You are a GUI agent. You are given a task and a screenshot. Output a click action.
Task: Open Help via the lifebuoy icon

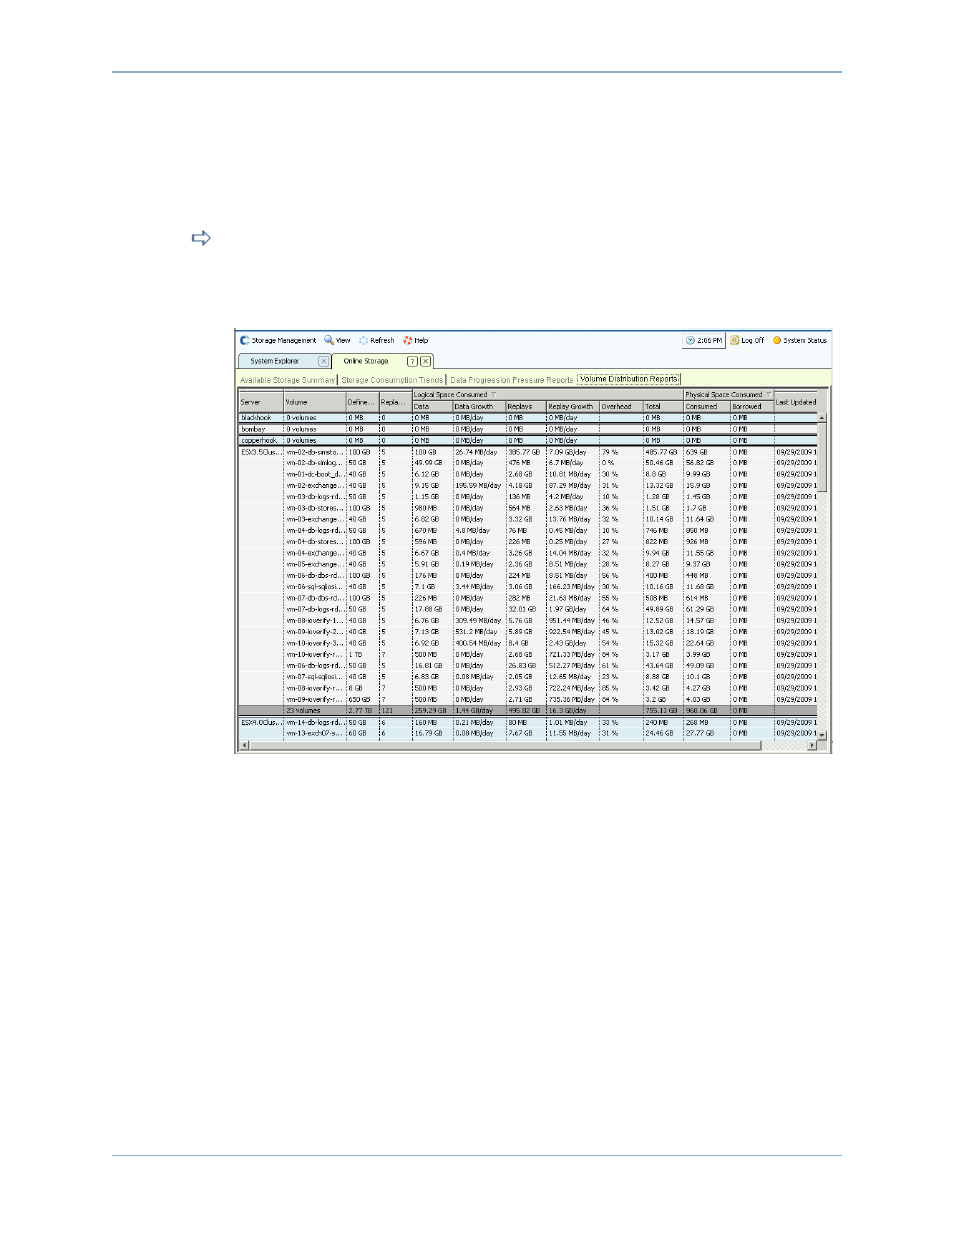pyautogui.click(x=408, y=341)
